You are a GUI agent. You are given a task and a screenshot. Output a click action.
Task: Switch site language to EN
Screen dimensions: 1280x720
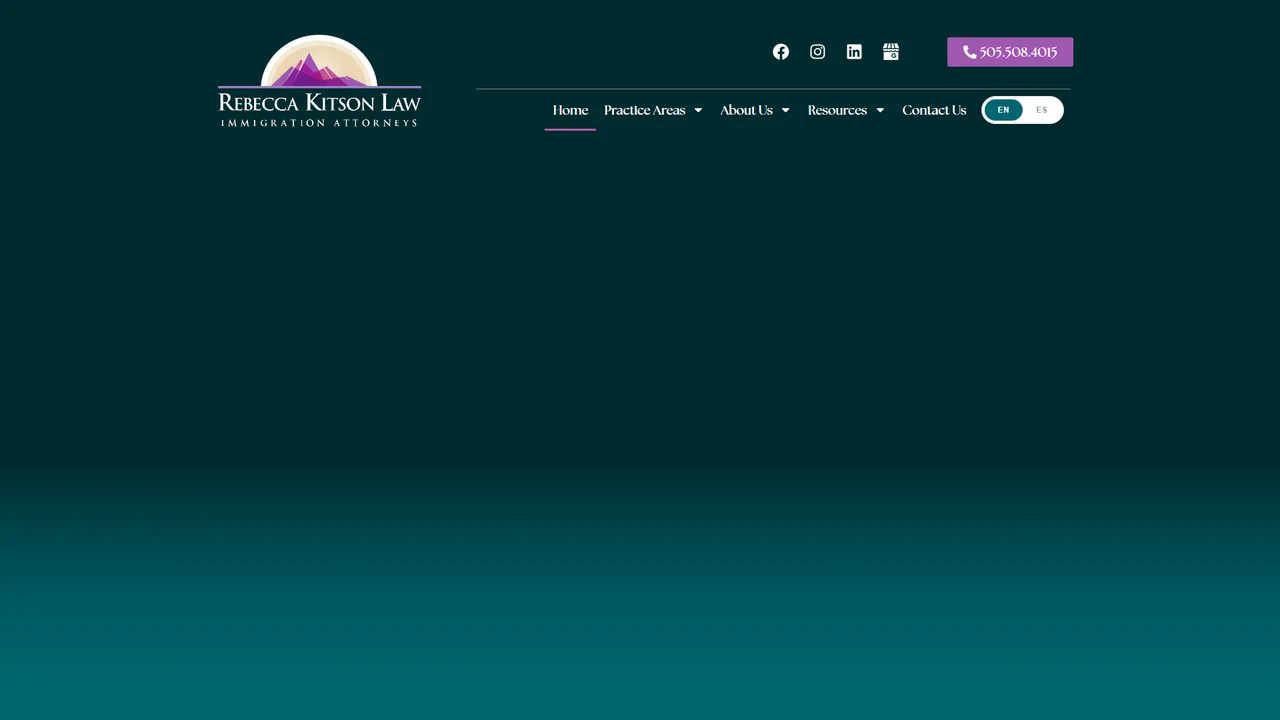click(1003, 110)
